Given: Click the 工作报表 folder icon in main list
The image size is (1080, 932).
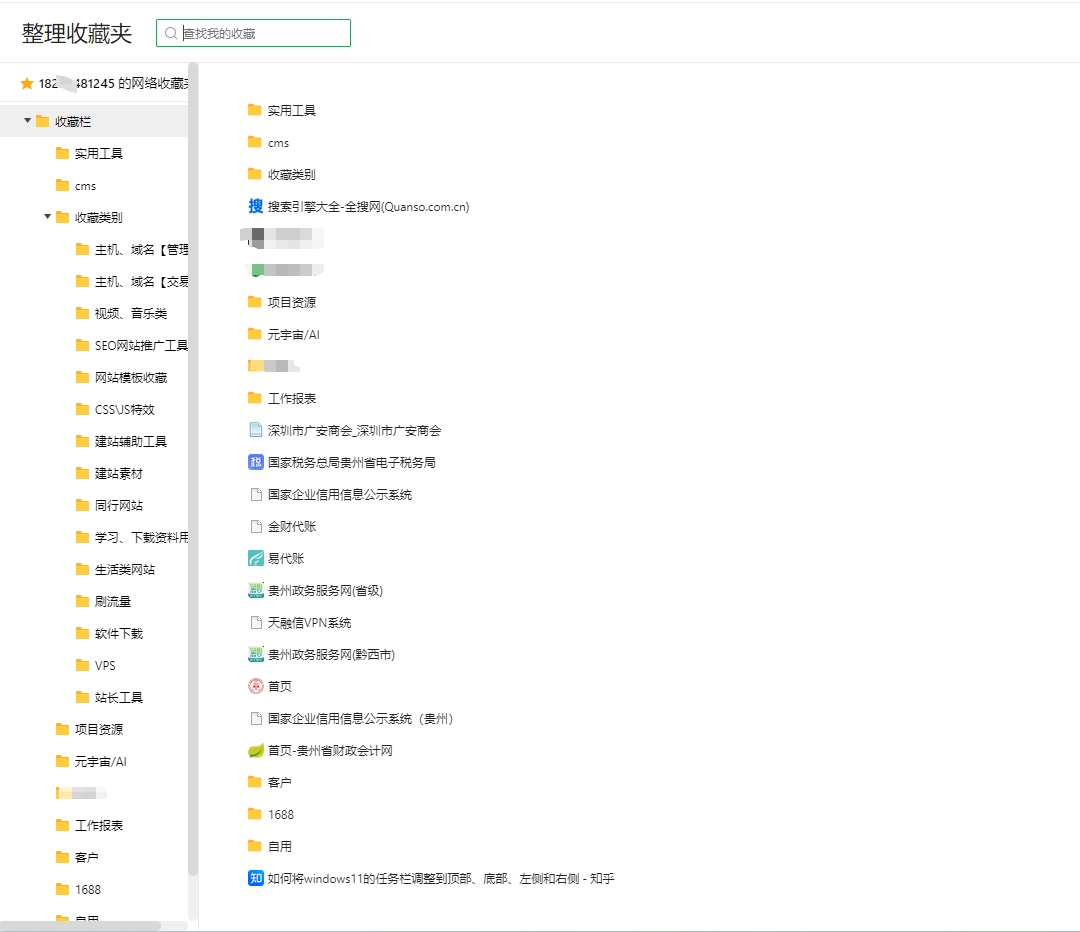Looking at the screenshot, I should pos(255,397).
